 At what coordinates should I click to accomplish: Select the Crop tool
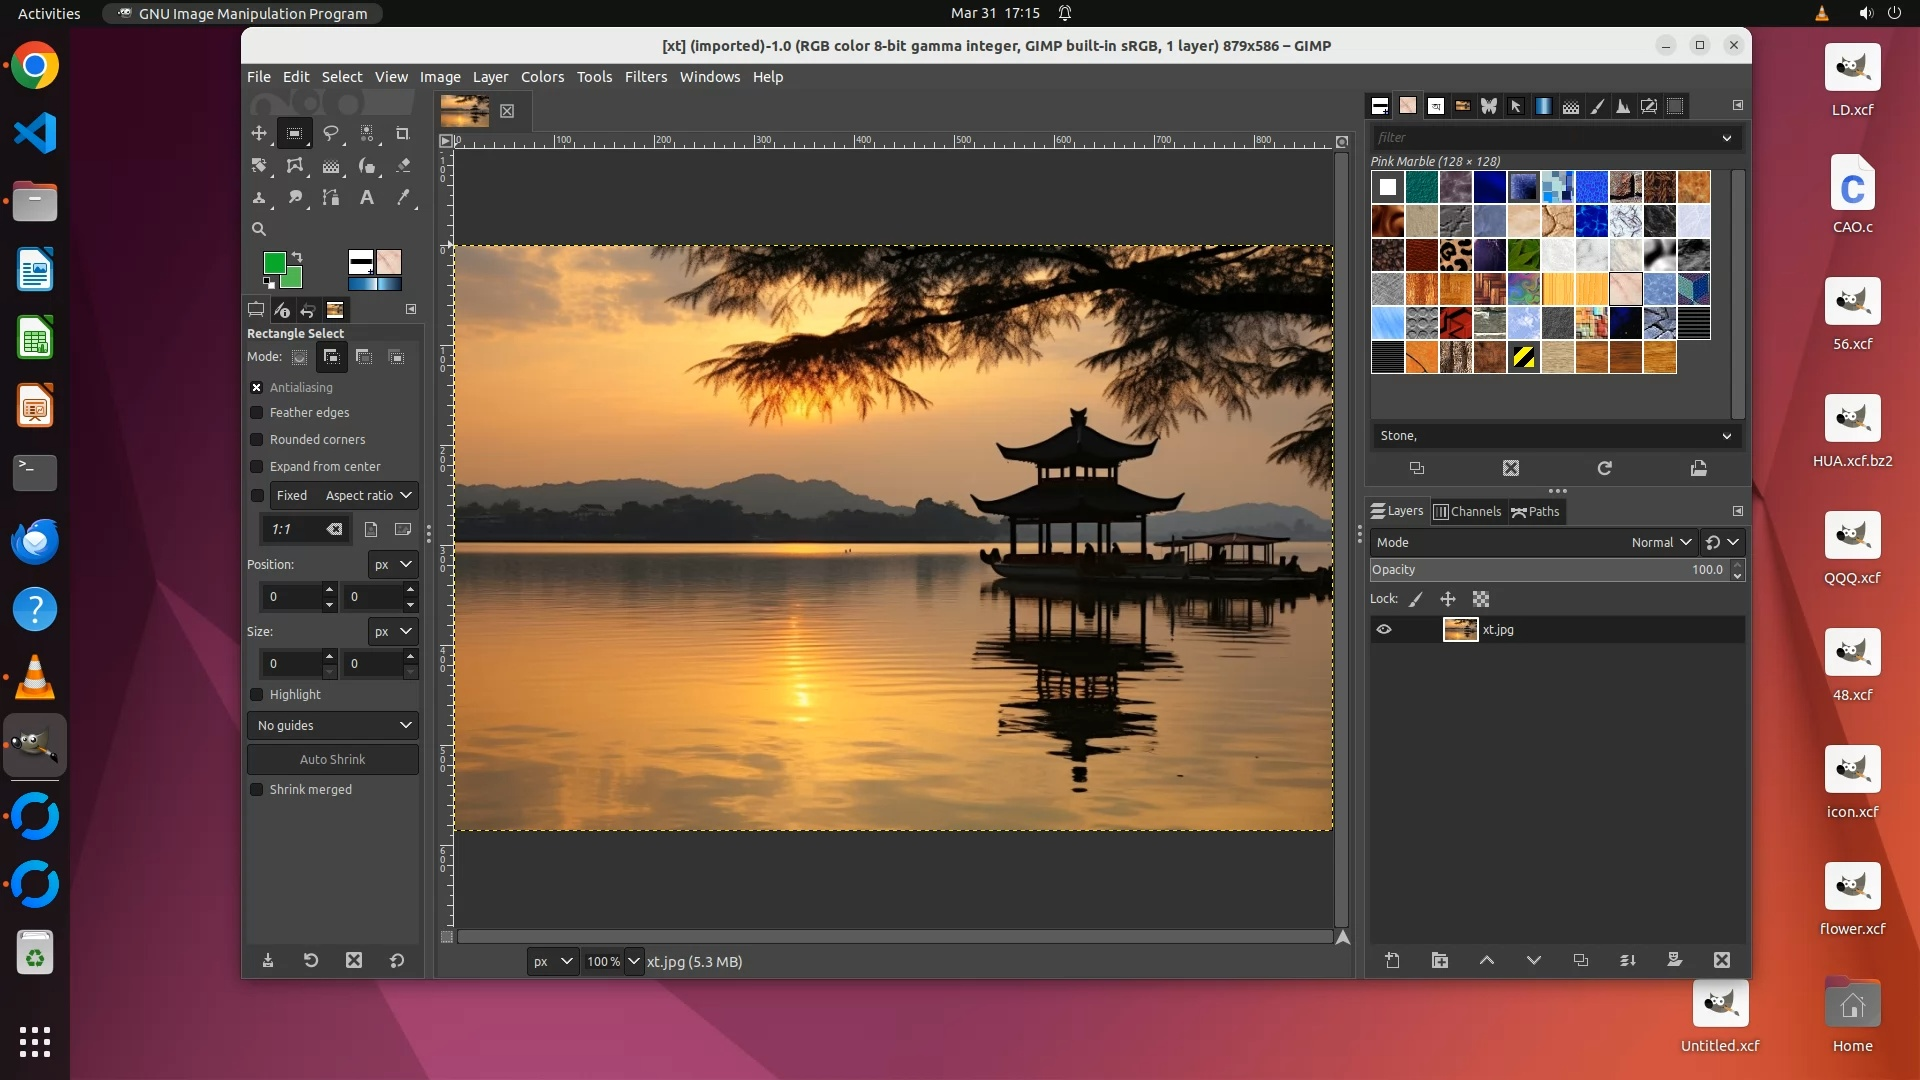402,133
